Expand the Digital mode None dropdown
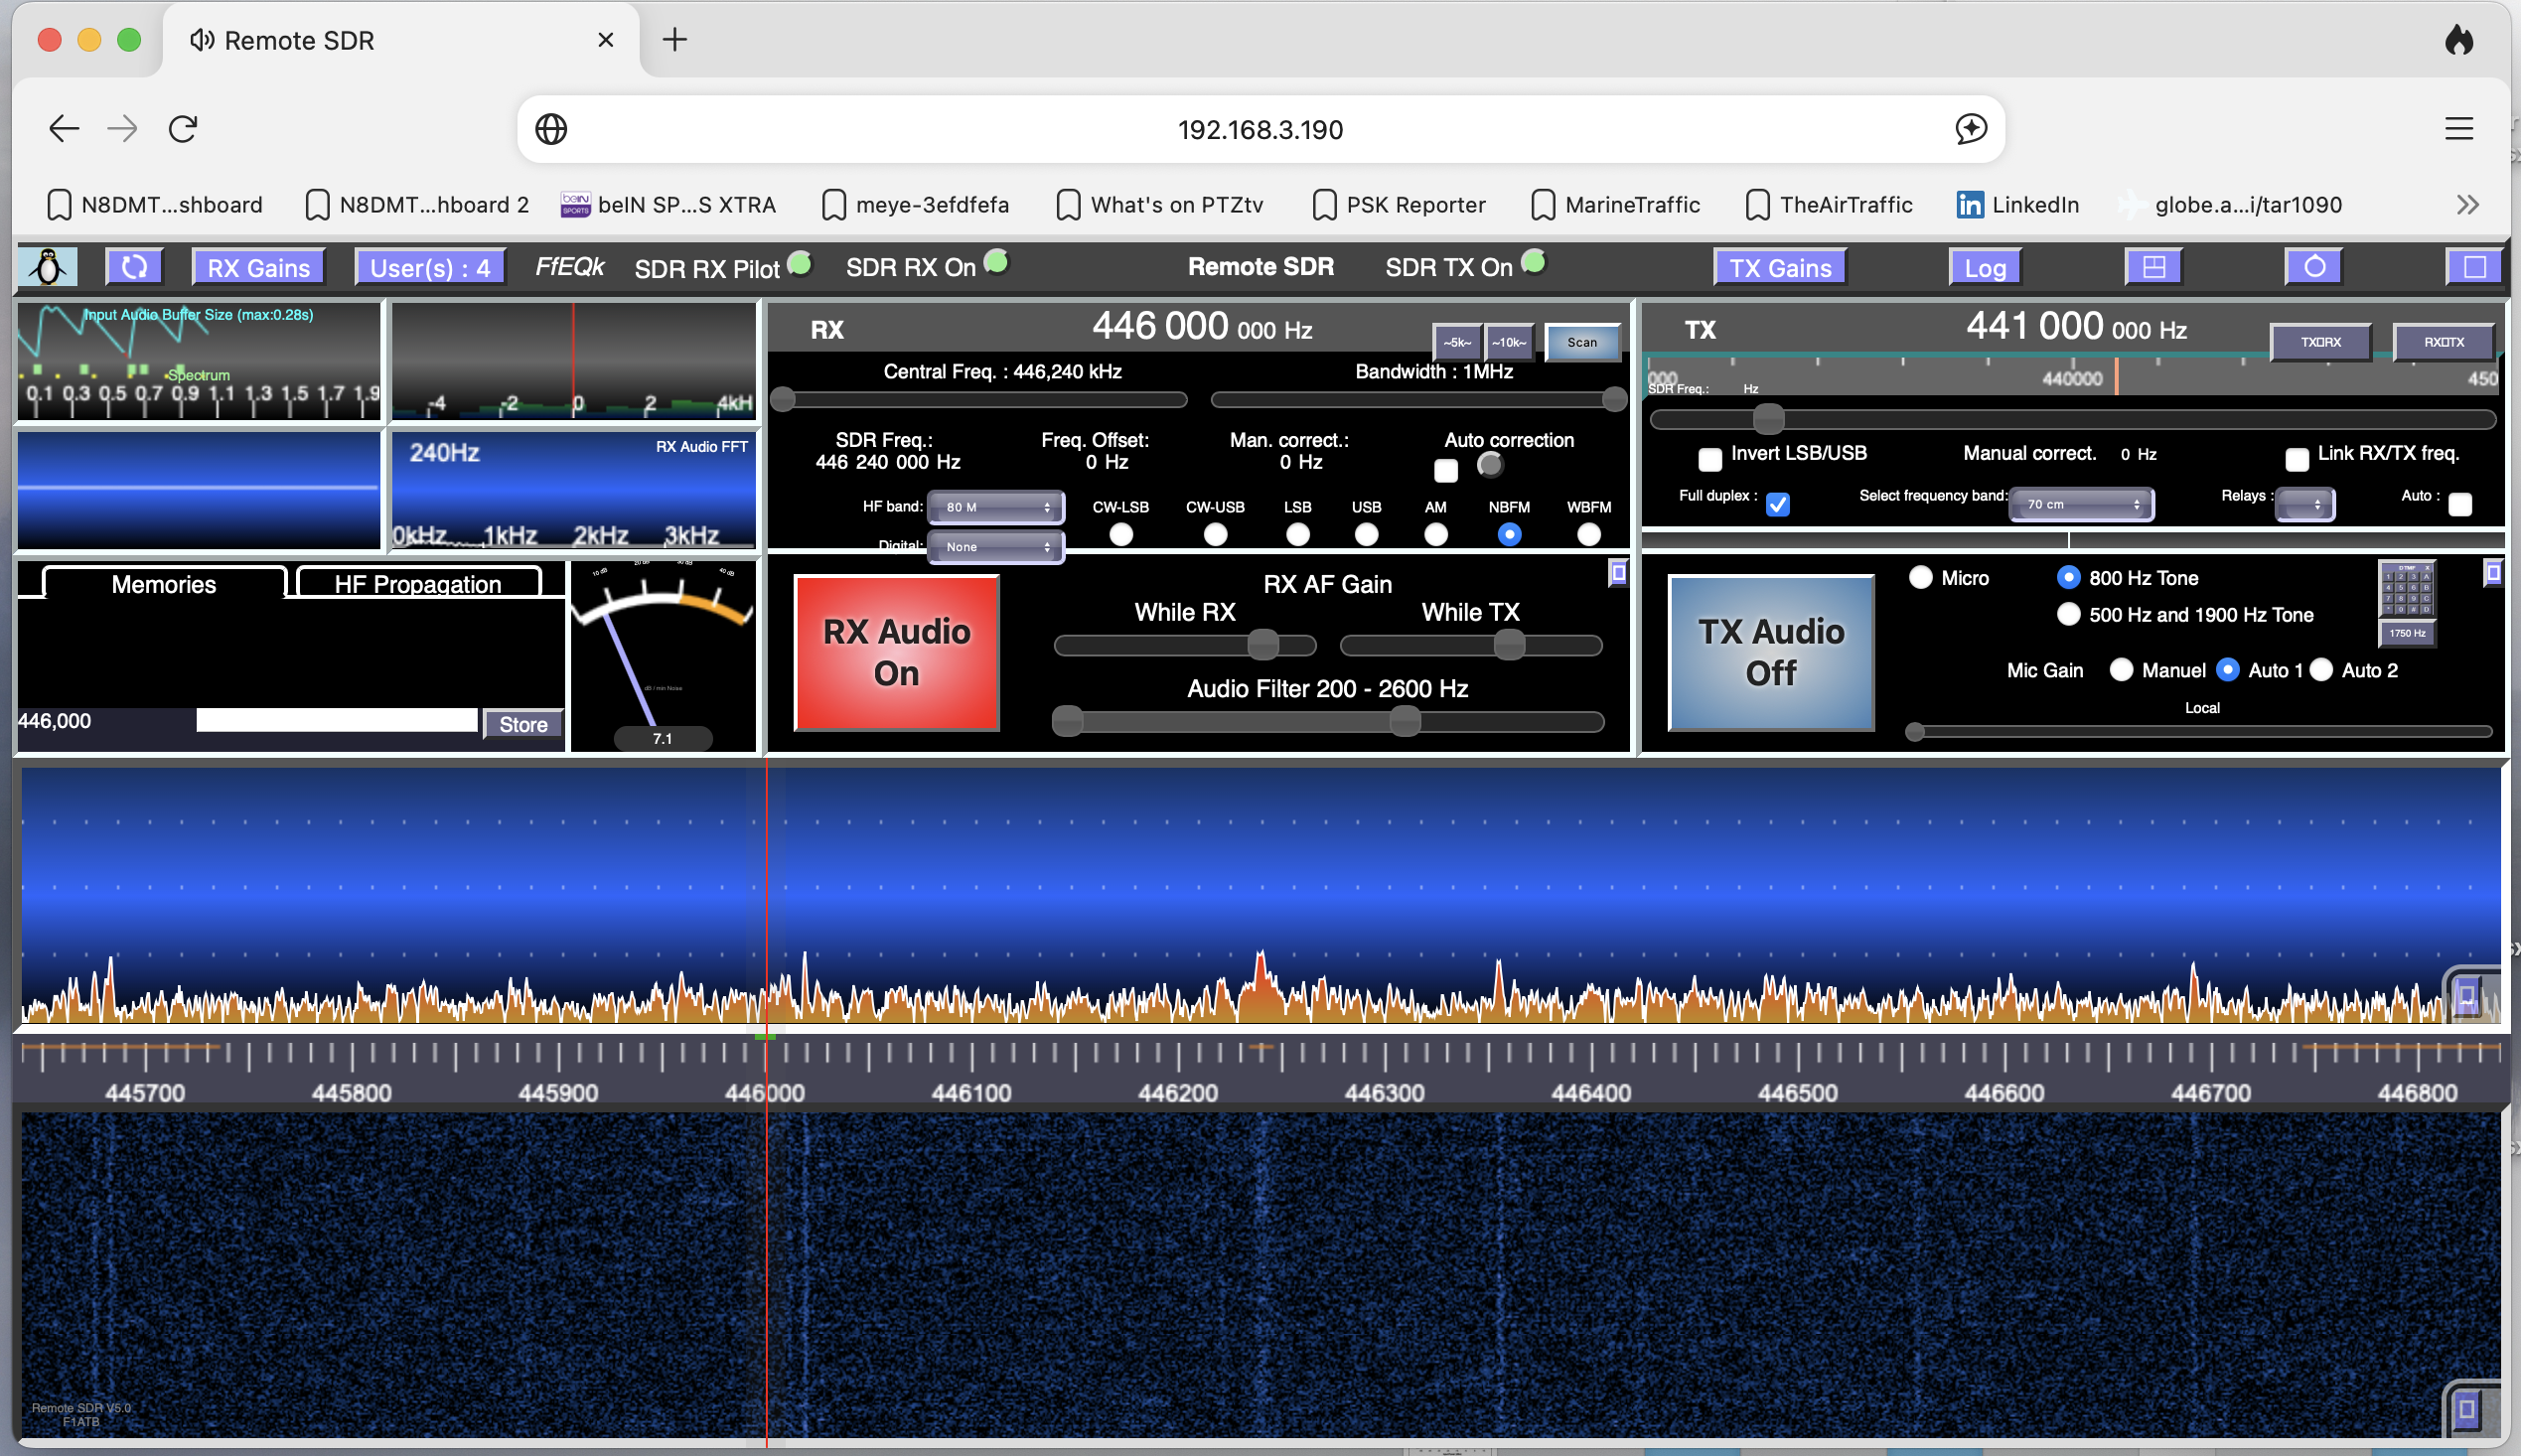Image resolution: width=2521 pixels, height=1456 pixels. pos(995,547)
